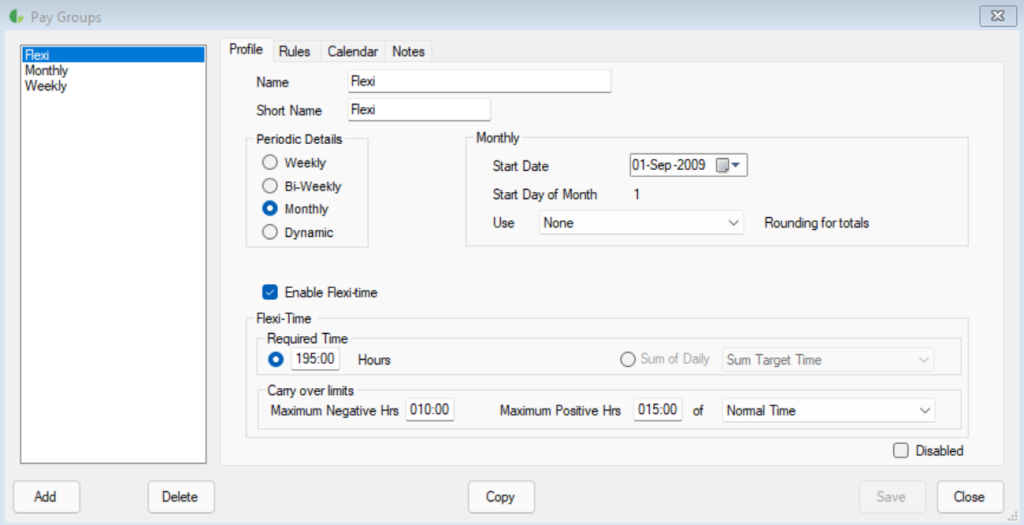Switch to the Rules tab
The height and width of the screenshot is (525, 1024).
(x=295, y=52)
